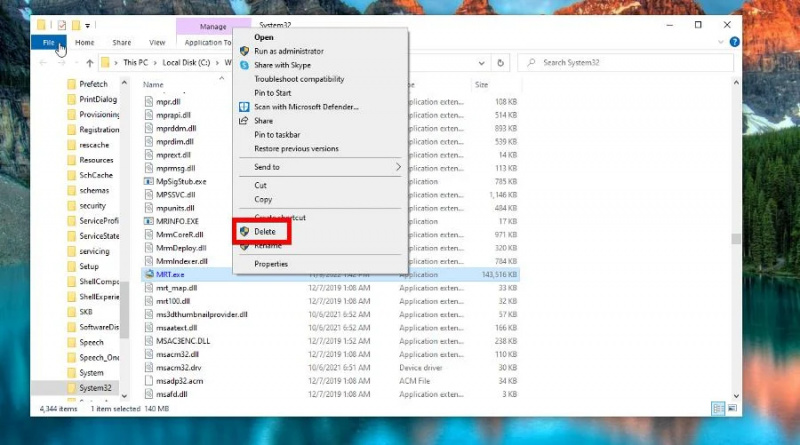Image resolution: width=800 pixels, height=445 pixels.
Task: Open the Help question mark icon
Action: pyautogui.click(x=734, y=42)
